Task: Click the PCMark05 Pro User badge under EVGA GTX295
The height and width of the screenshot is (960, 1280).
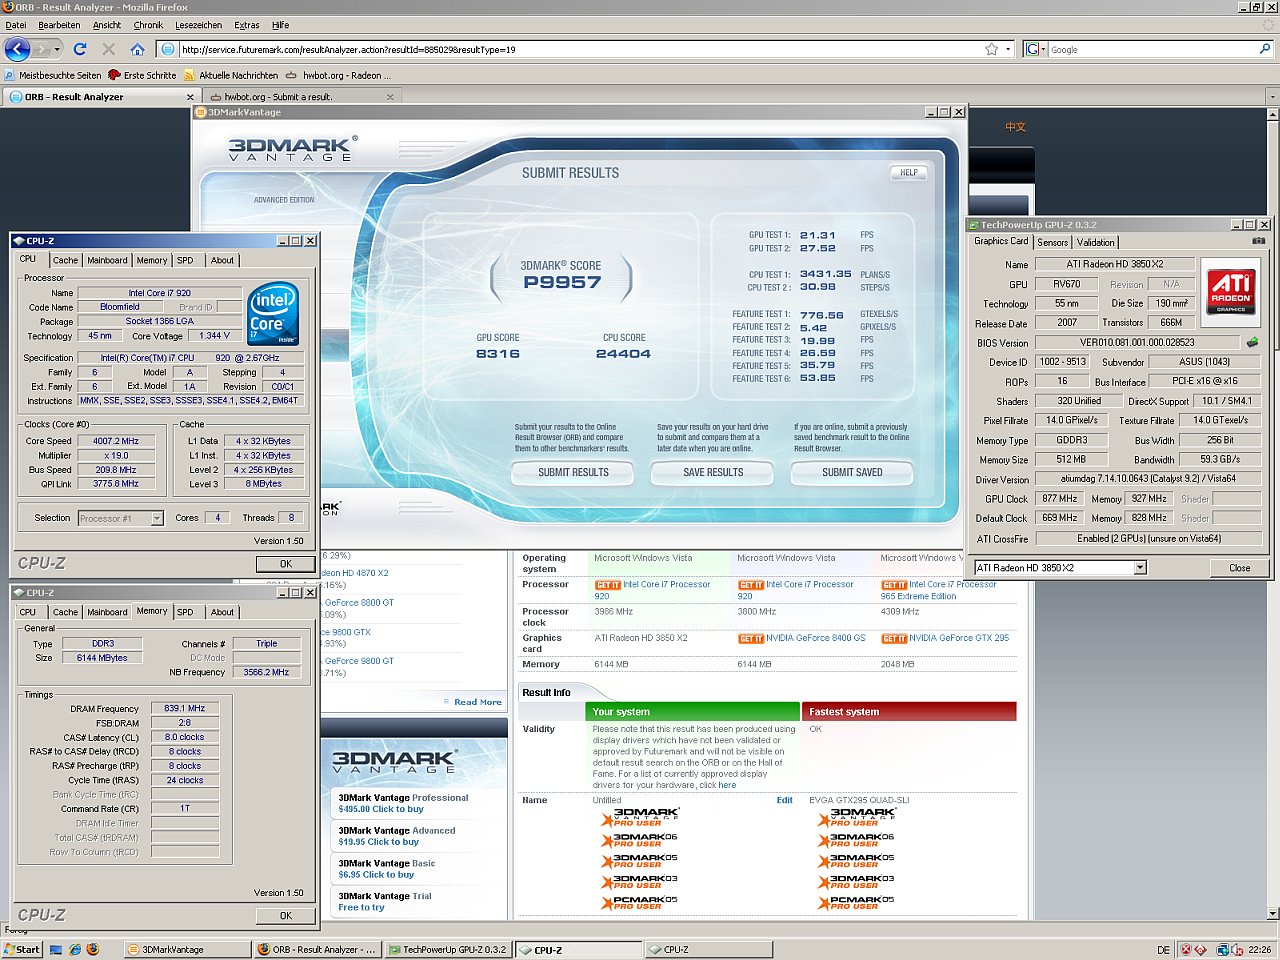Action: [x=856, y=901]
